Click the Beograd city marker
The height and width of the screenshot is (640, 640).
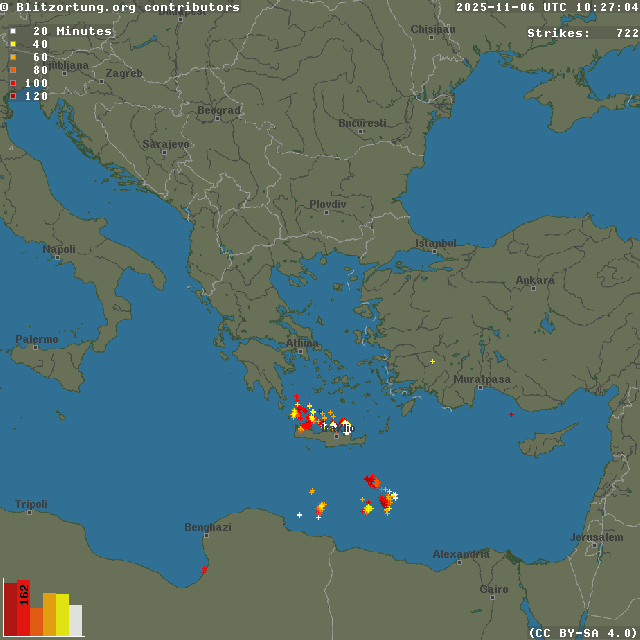(217, 118)
